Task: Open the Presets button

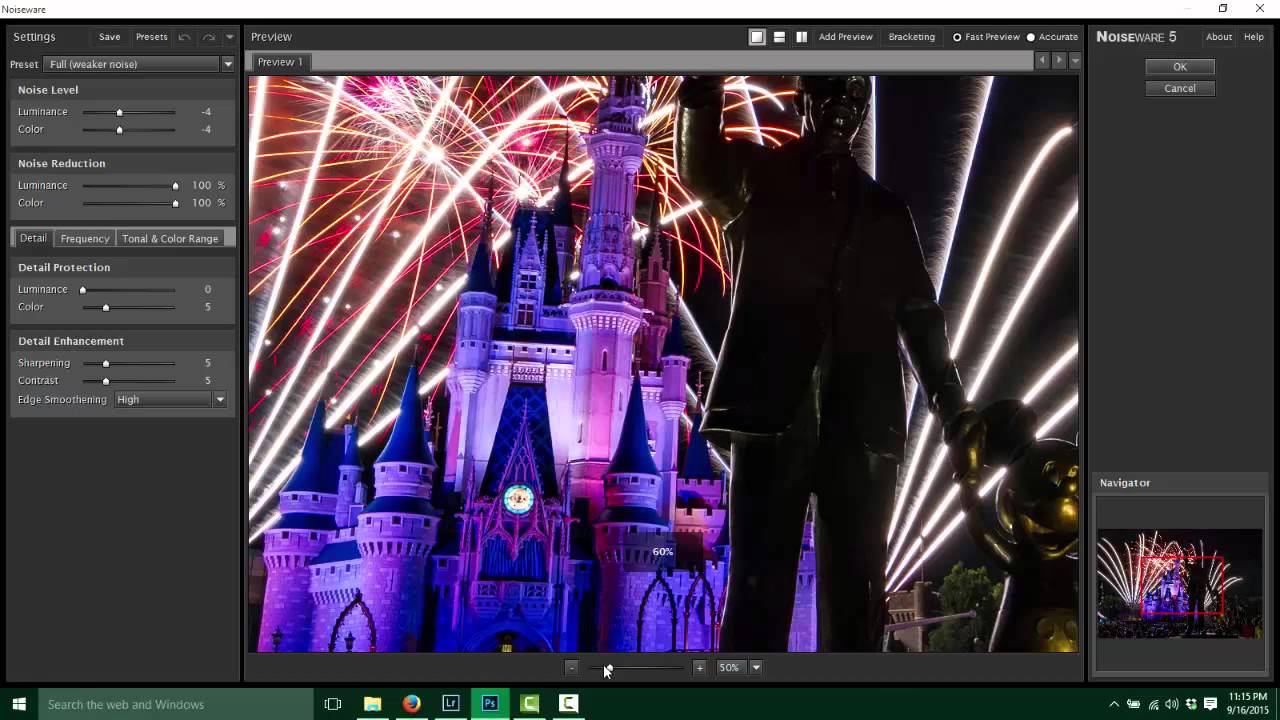Action: coord(152,37)
